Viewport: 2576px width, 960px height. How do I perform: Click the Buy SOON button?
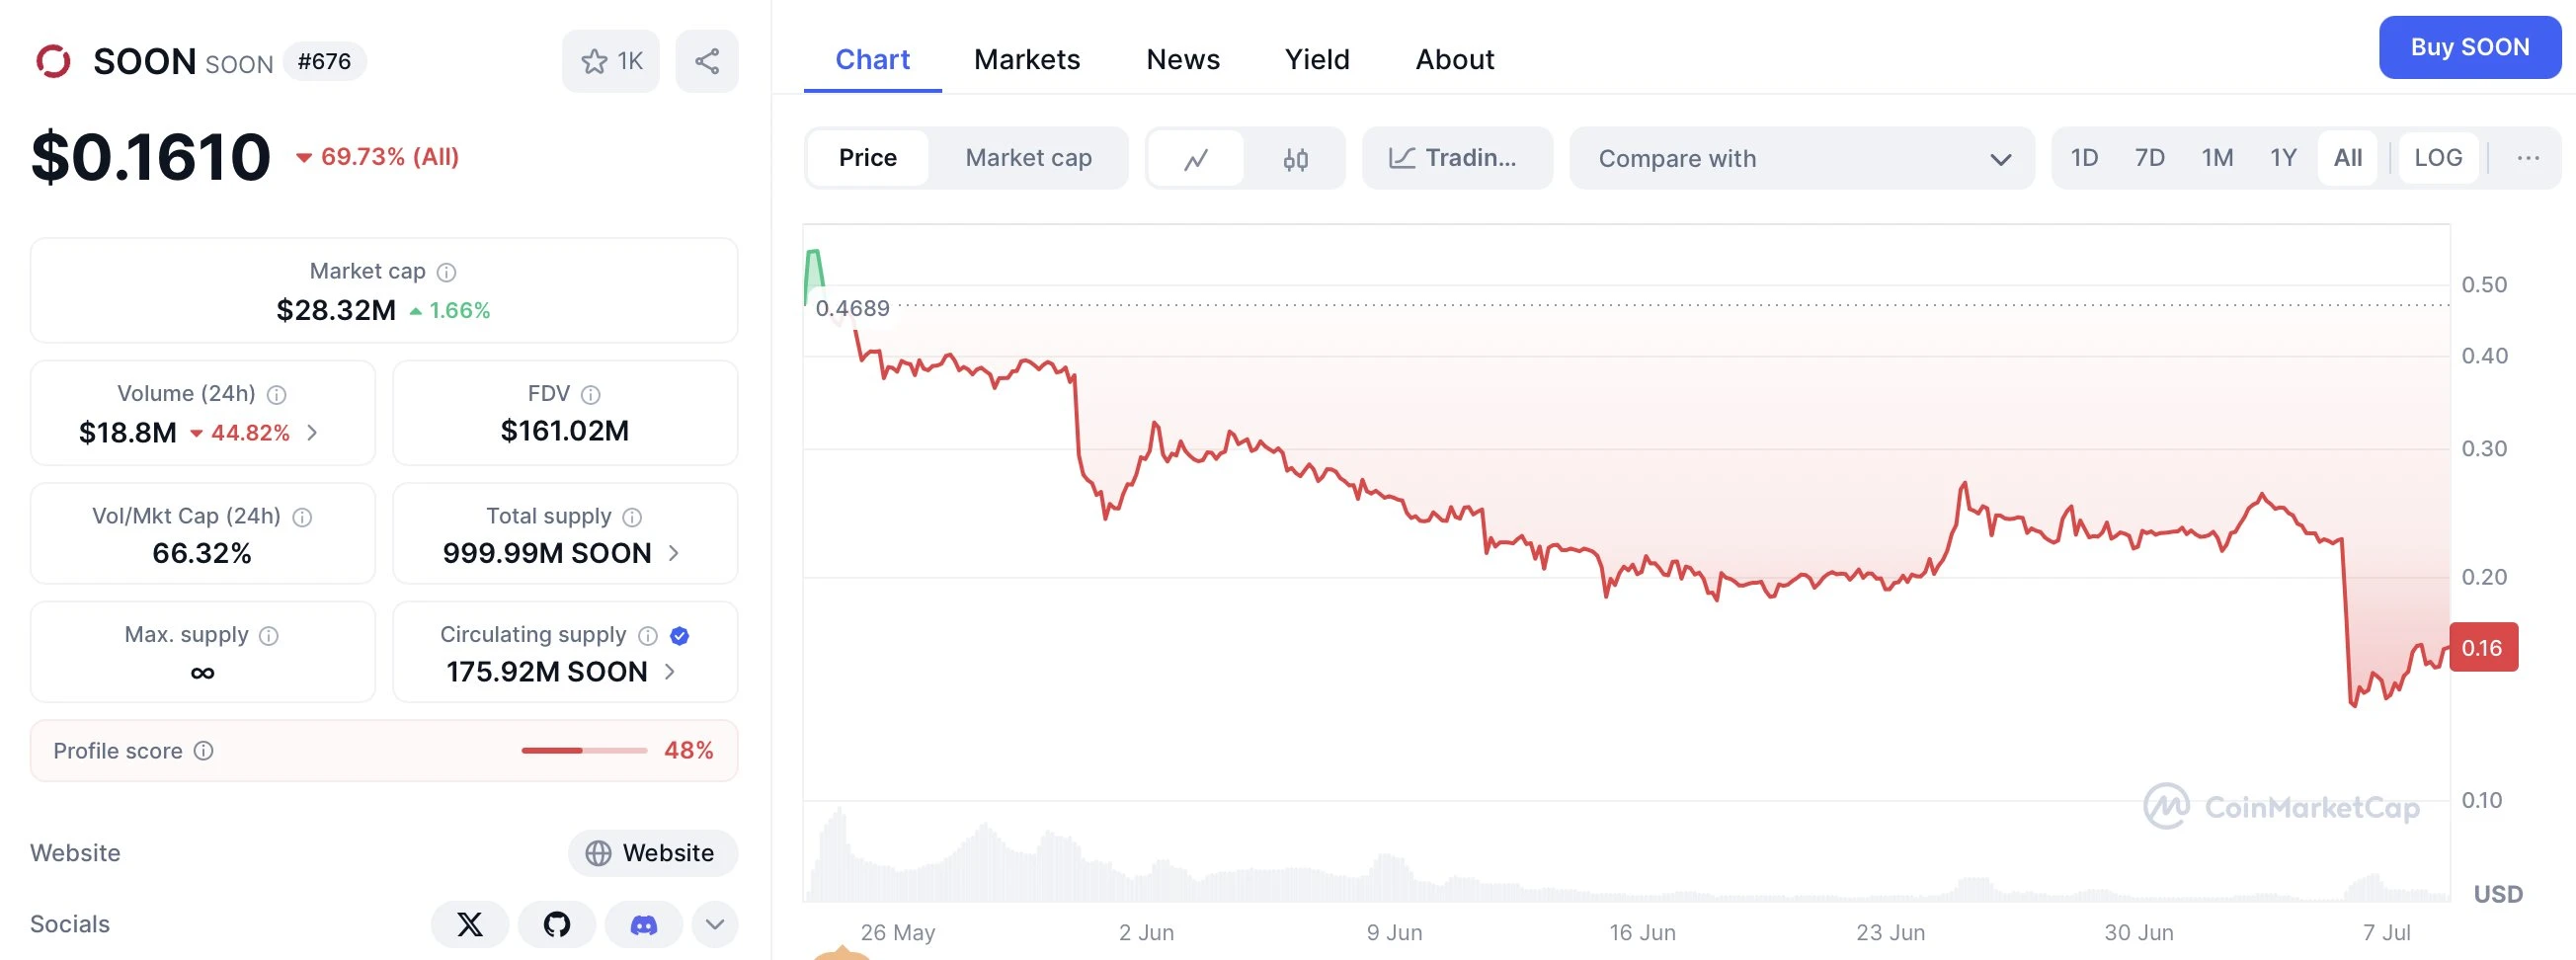tap(2469, 47)
